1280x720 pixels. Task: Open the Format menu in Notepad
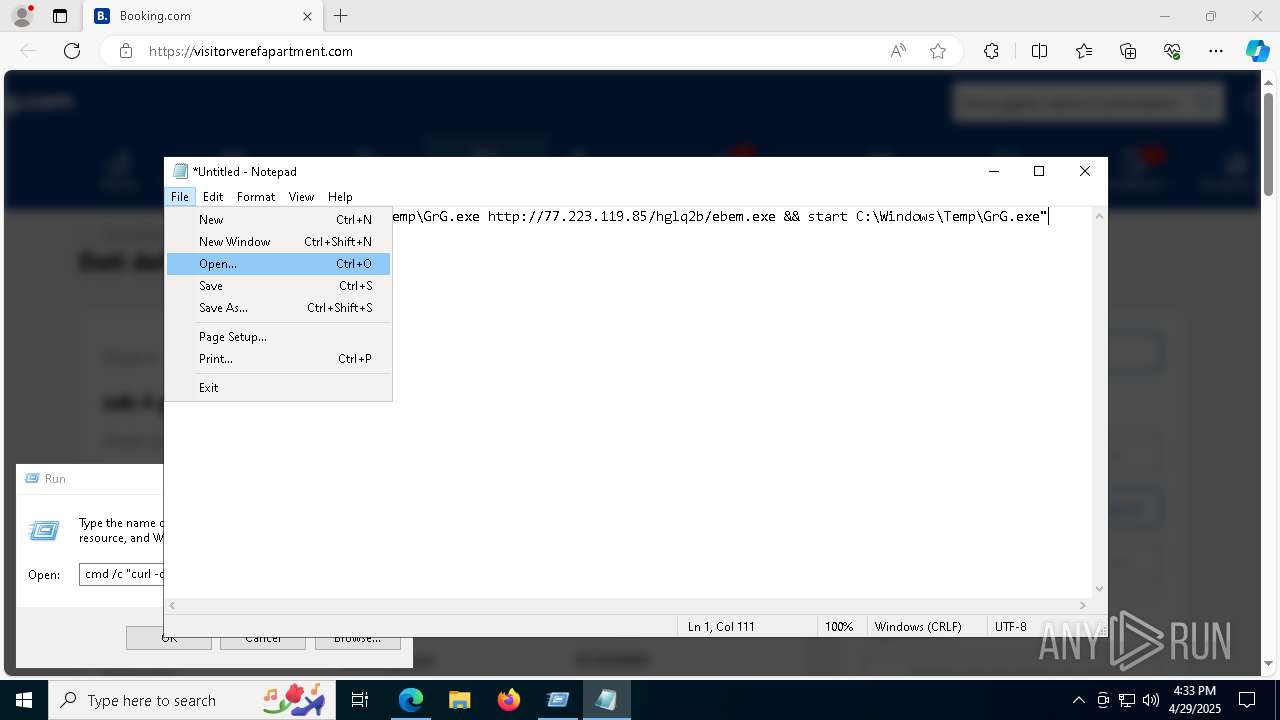tap(256, 197)
